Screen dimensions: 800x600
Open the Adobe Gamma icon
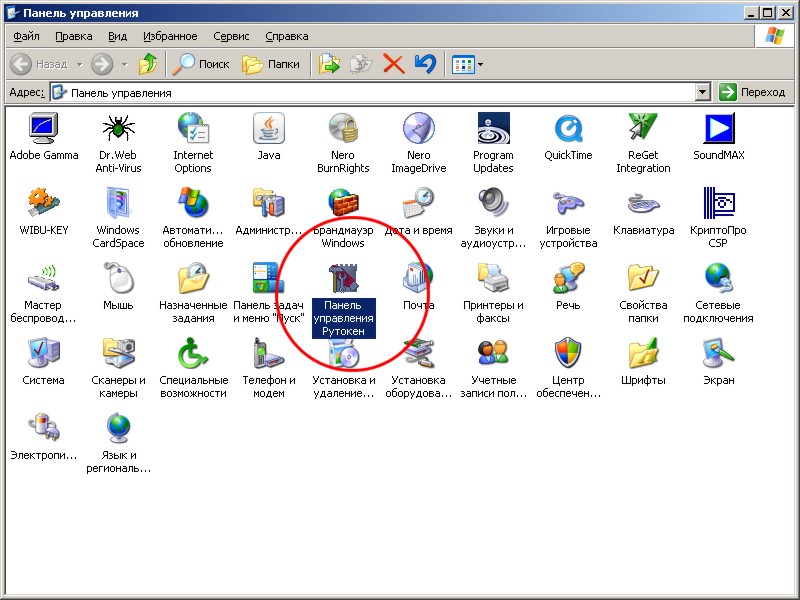[43, 129]
